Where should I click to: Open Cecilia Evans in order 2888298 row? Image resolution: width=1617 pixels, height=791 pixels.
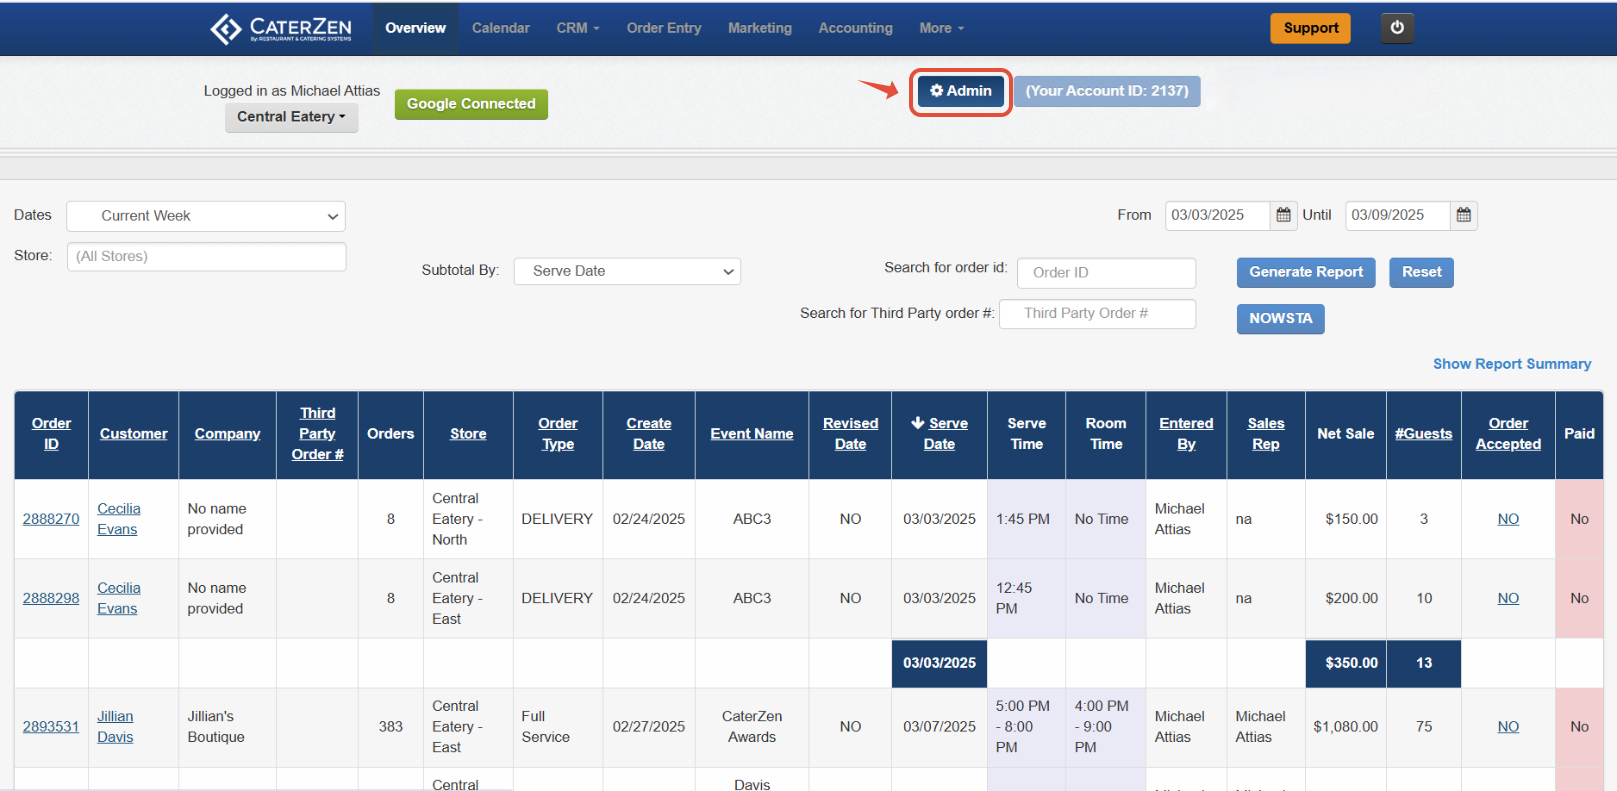click(118, 598)
